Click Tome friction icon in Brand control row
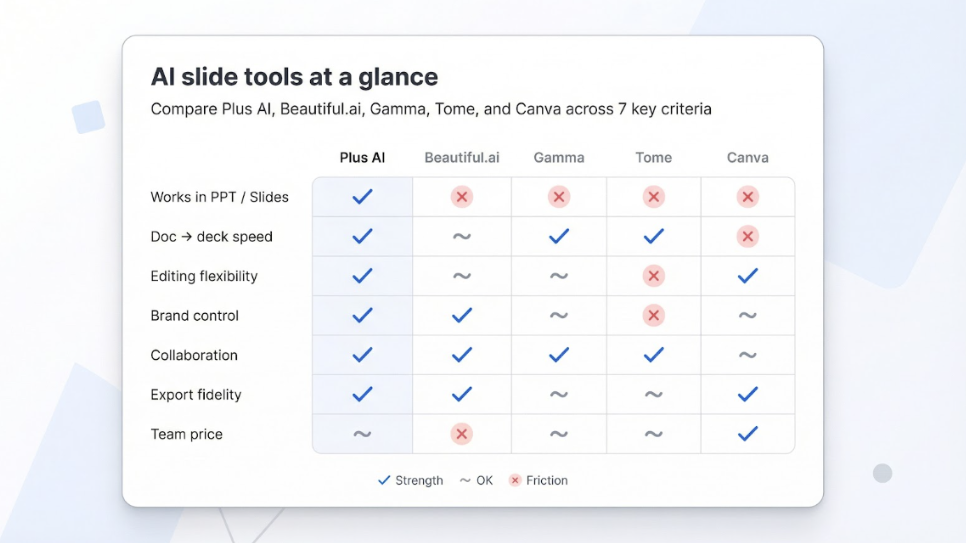966x543 pixels. point(653,316)
